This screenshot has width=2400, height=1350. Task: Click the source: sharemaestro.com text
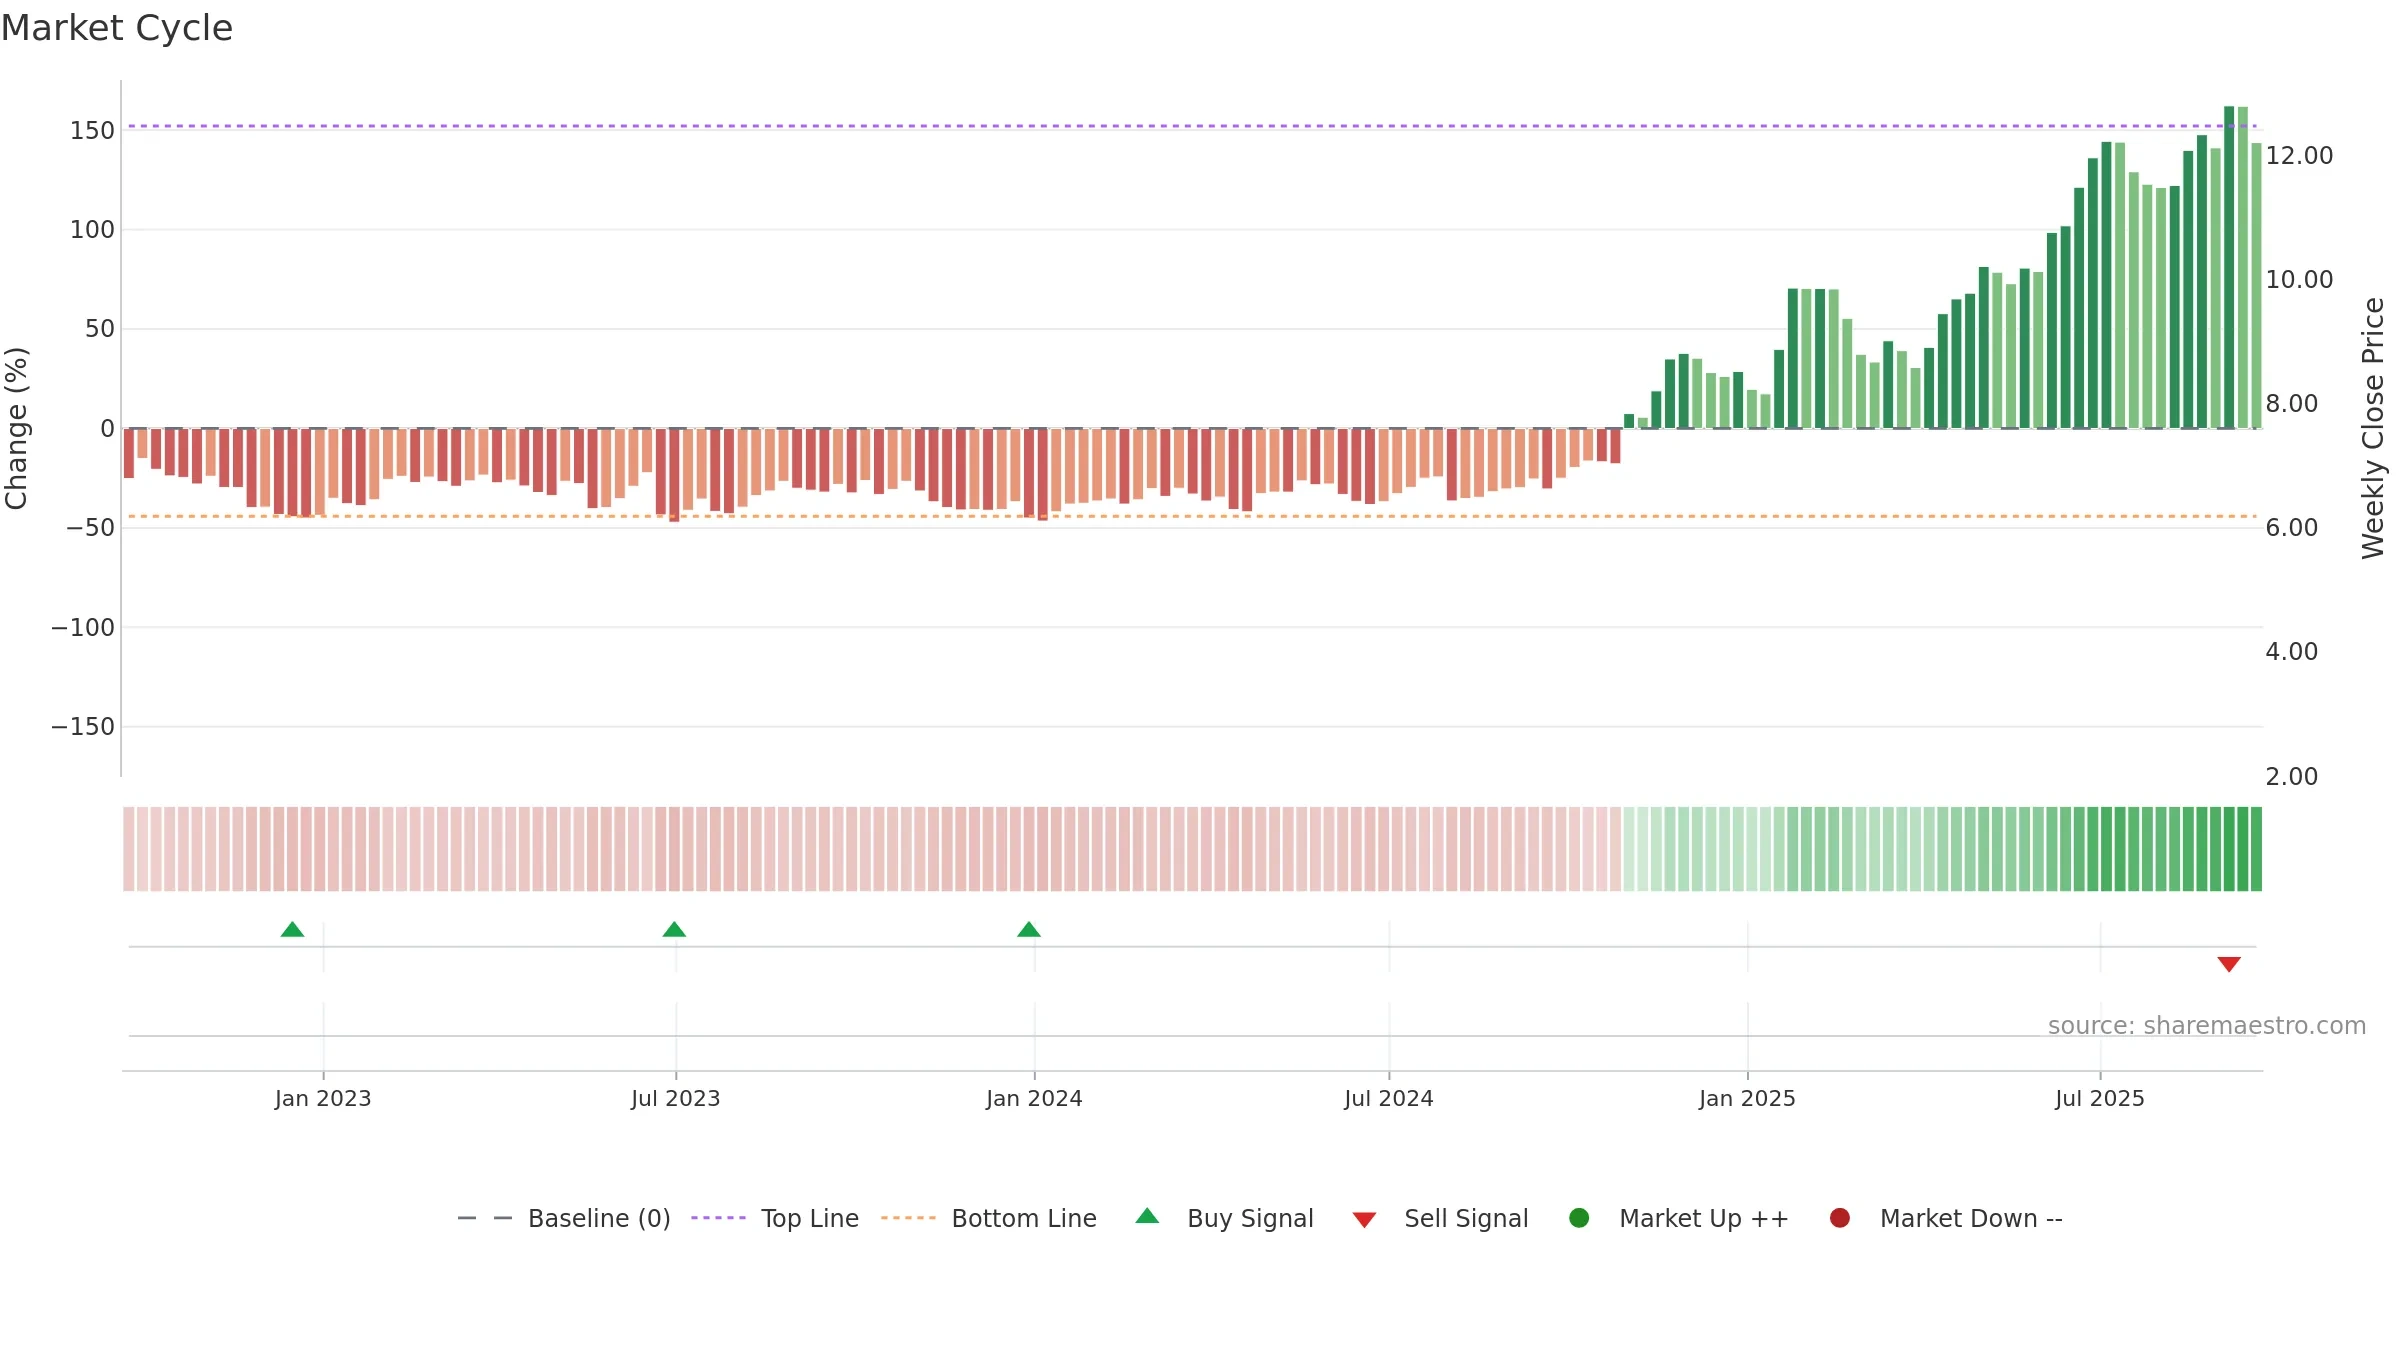click(2207, 1026)
